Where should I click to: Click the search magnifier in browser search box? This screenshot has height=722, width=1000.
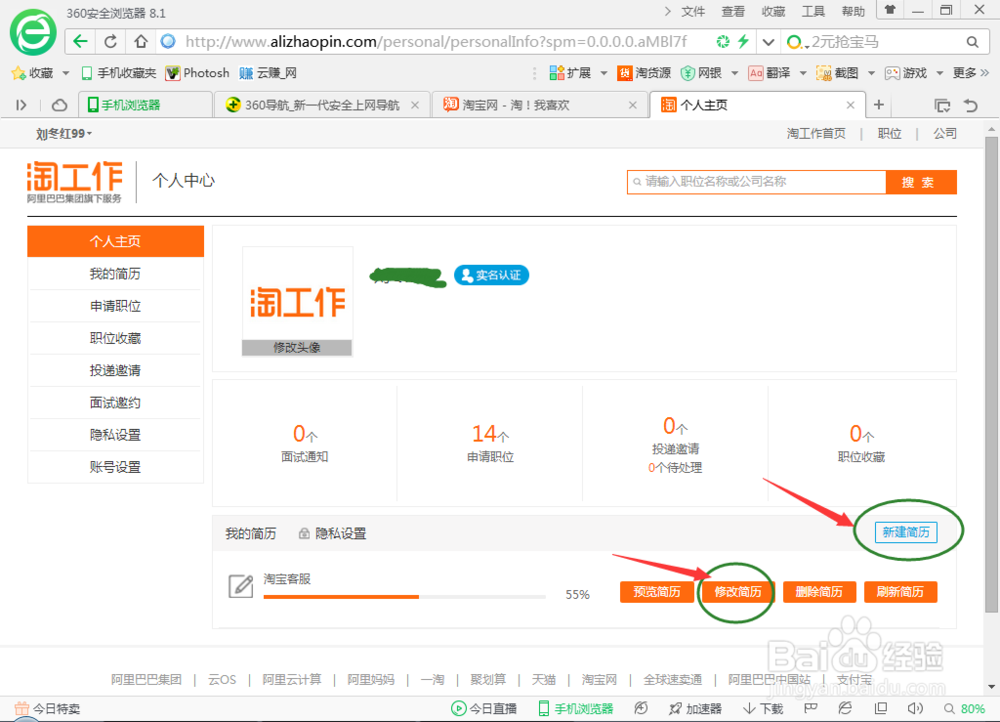(972, 42)
